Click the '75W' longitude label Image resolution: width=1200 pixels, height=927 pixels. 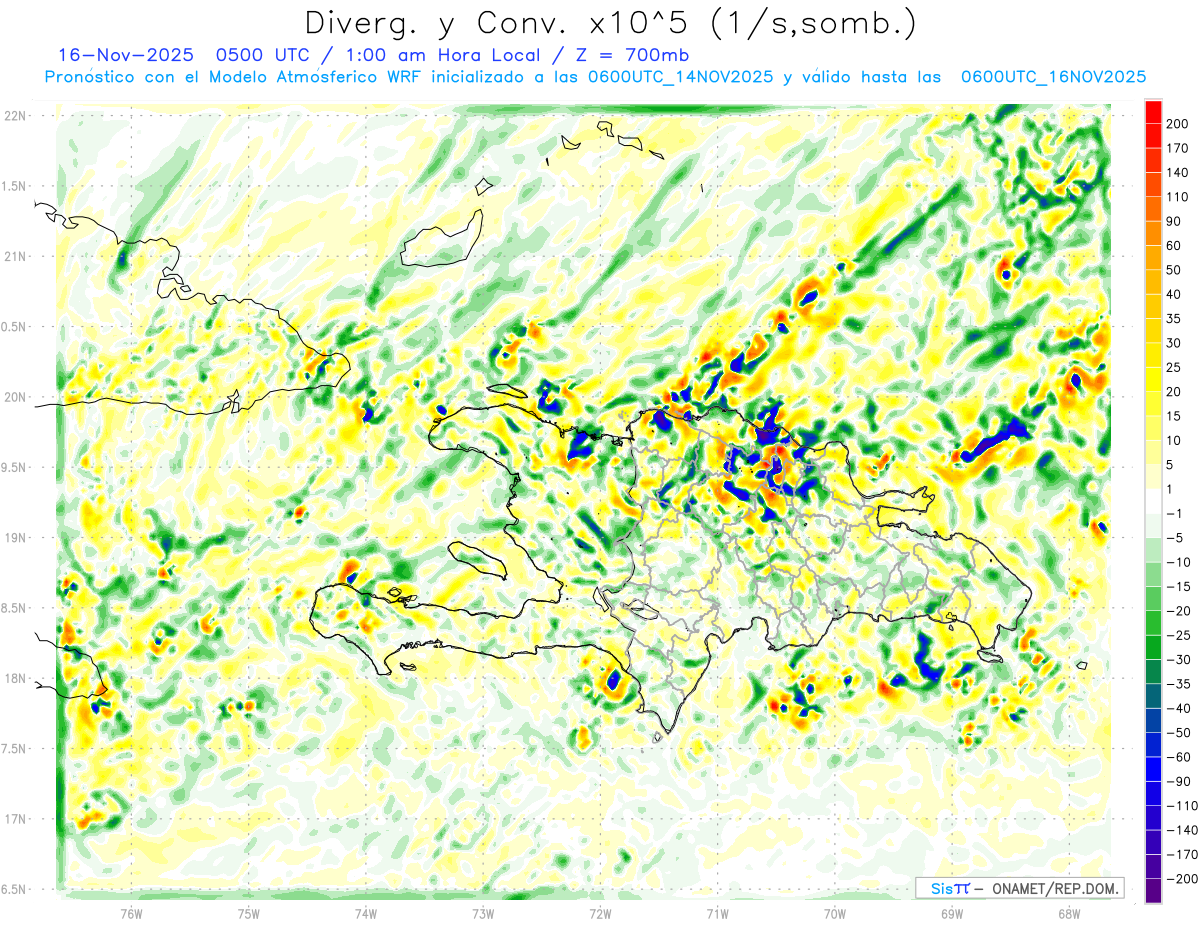click(249, 913)
